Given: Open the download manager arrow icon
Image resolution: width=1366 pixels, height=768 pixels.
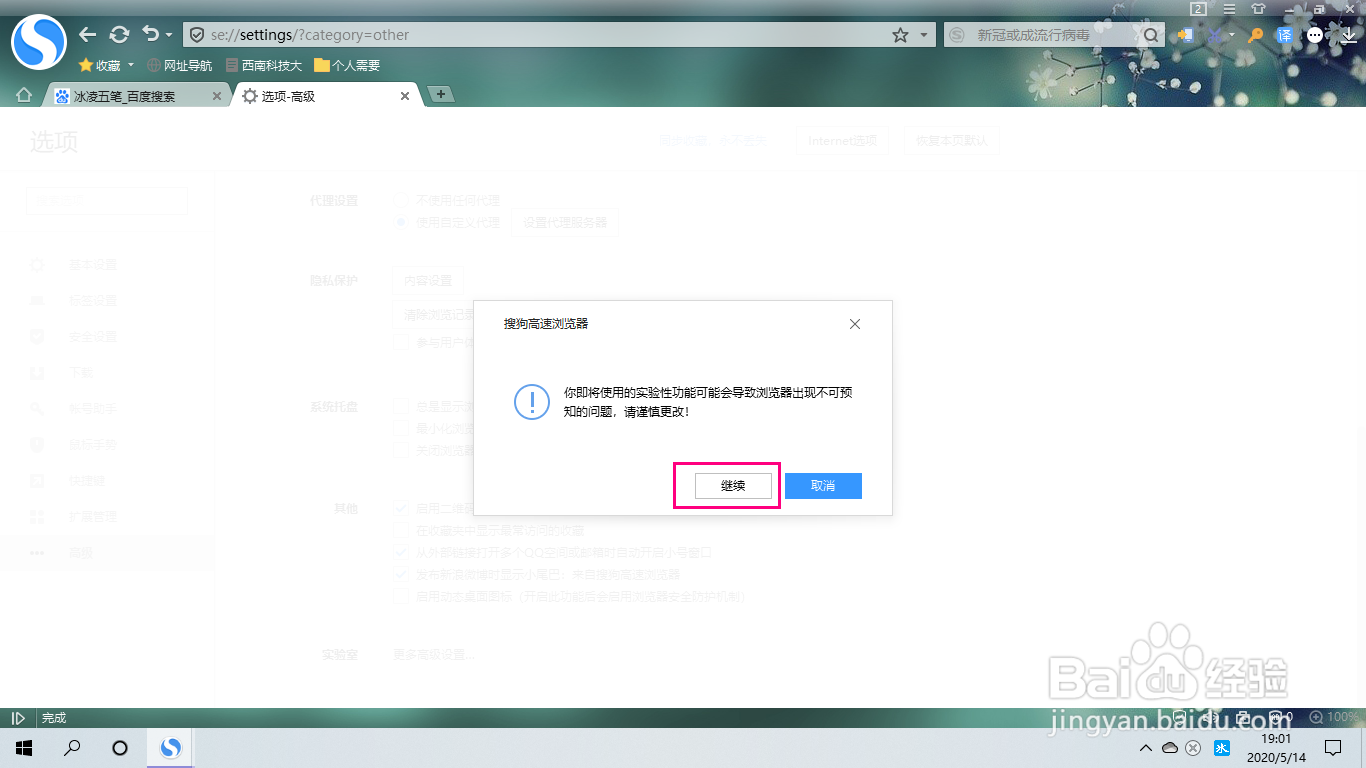Looking at the screenshot, I should 1349,36.
